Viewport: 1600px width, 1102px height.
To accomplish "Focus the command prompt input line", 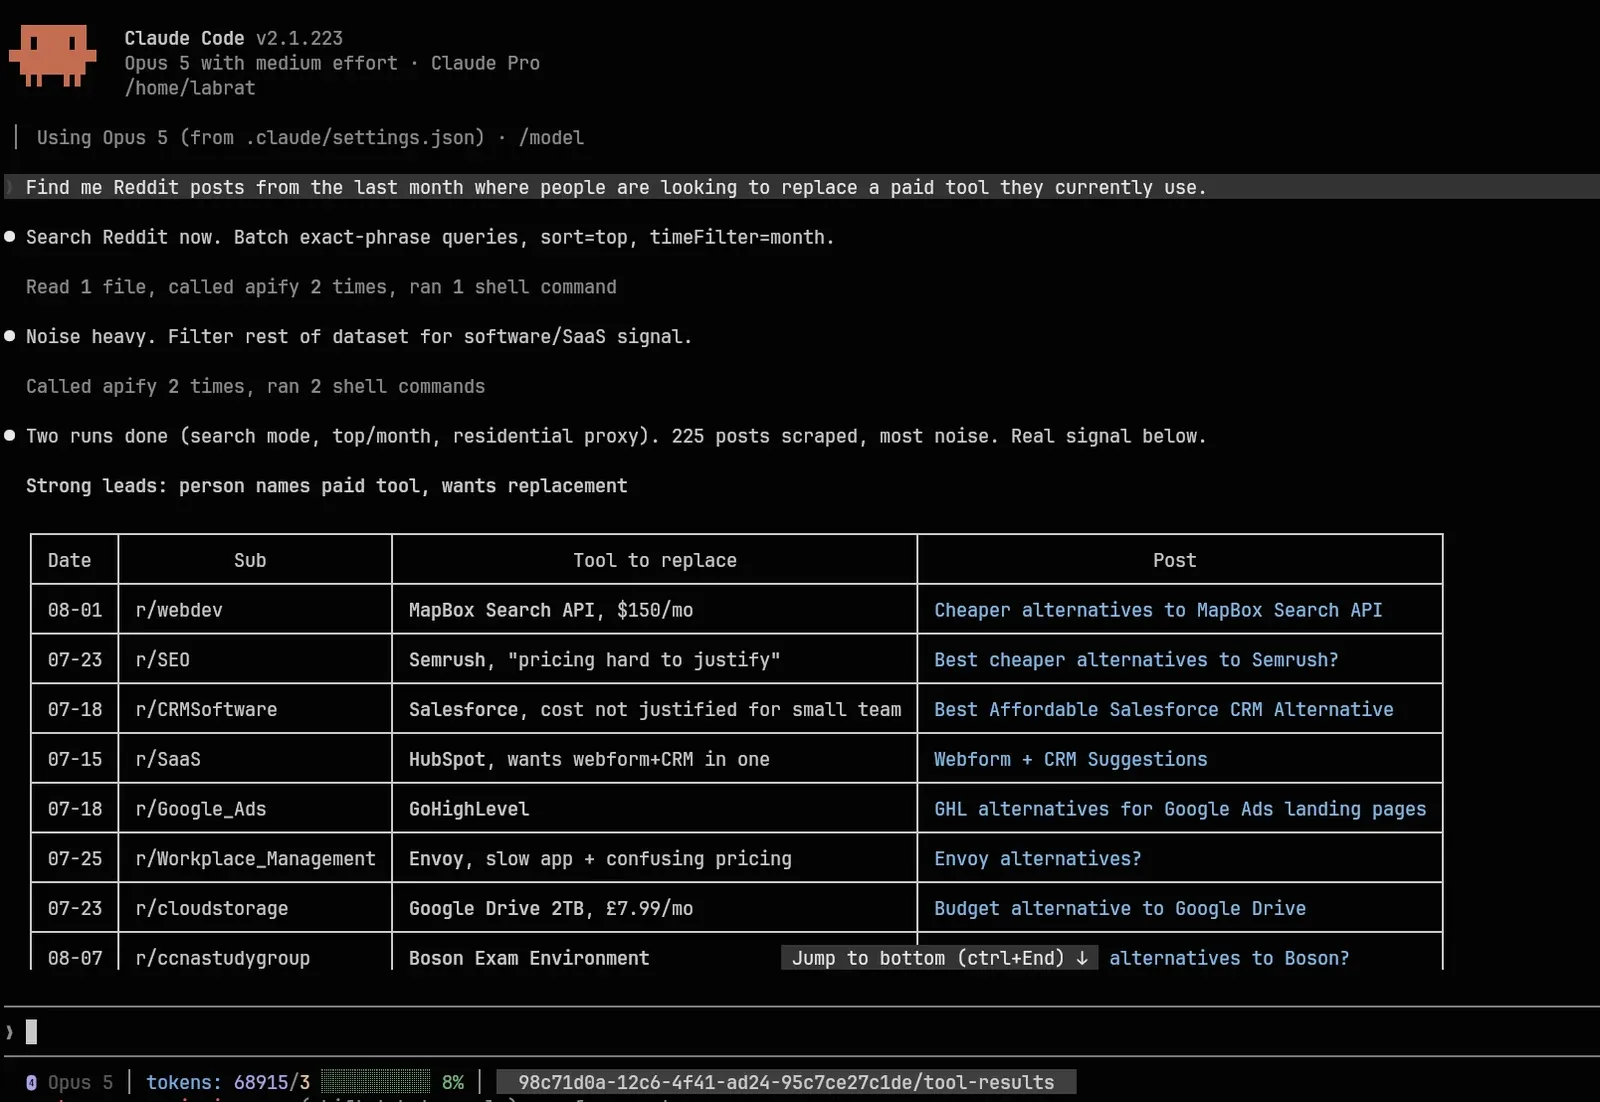I will (800, 1032).
